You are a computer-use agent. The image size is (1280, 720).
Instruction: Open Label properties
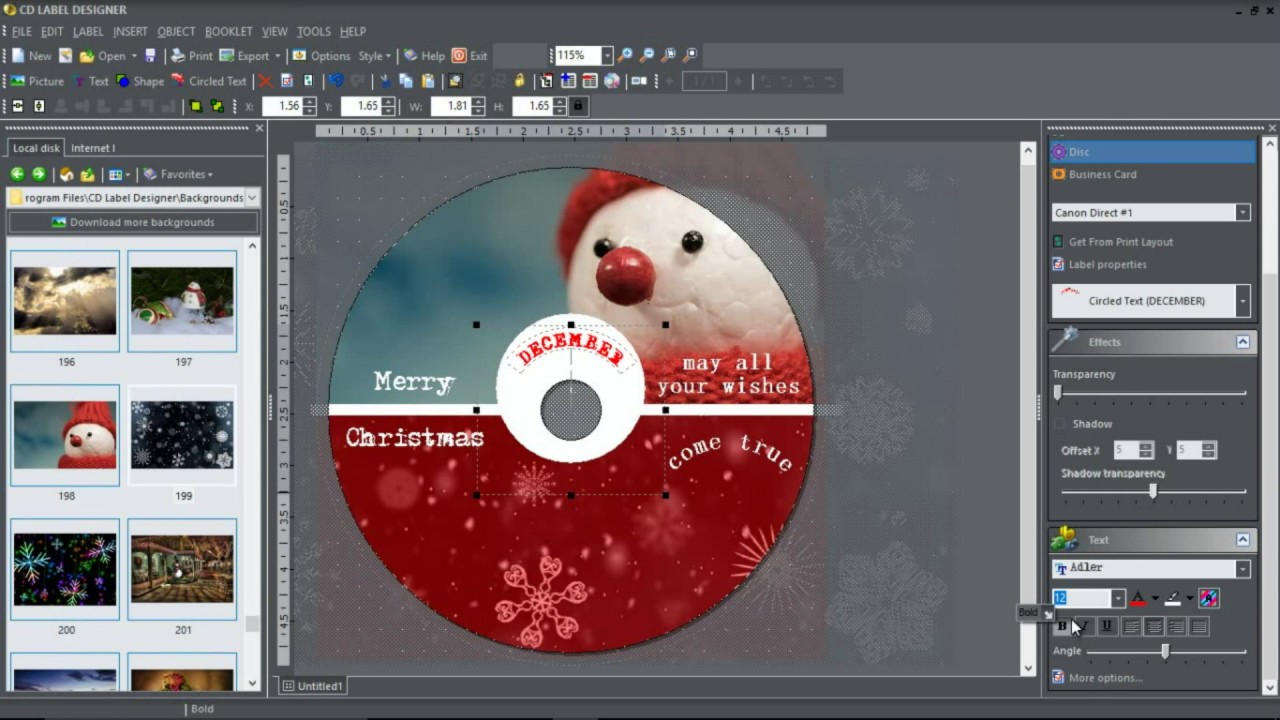click(x=1107, y=265)
